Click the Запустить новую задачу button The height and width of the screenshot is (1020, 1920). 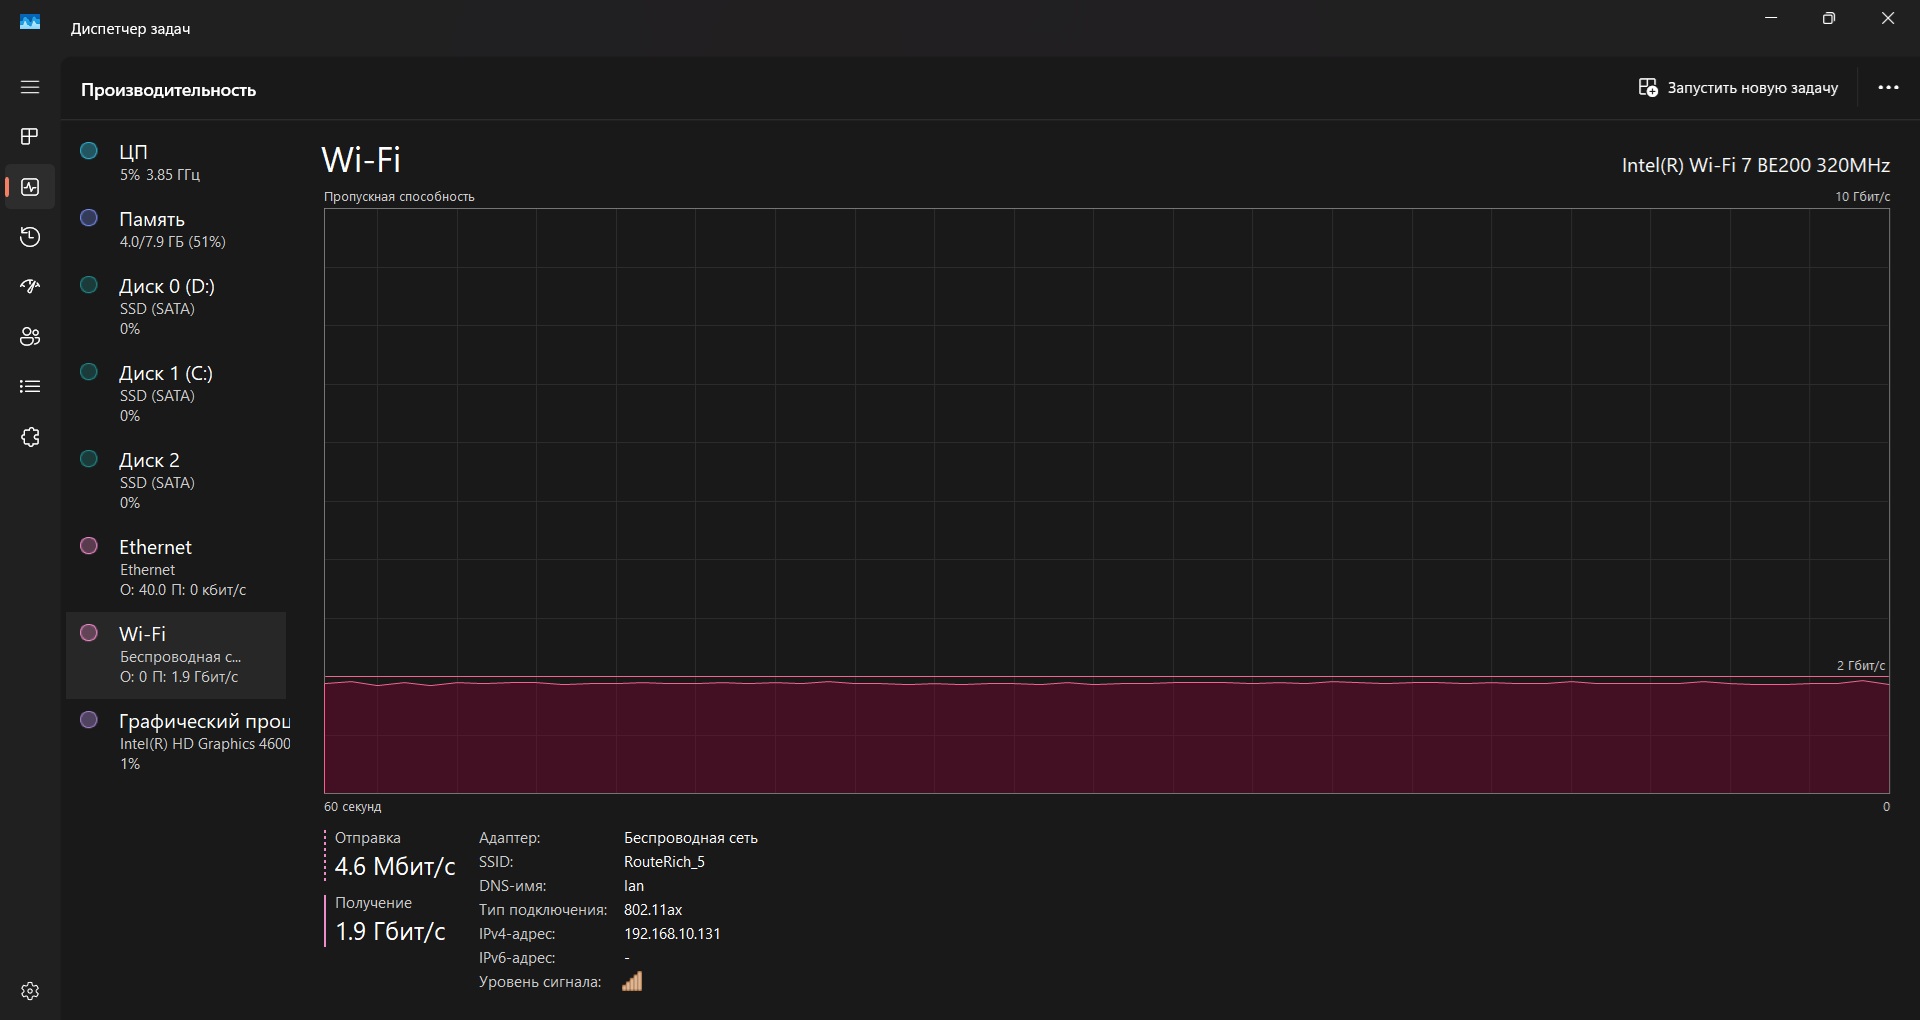[x=1738, y=88]
